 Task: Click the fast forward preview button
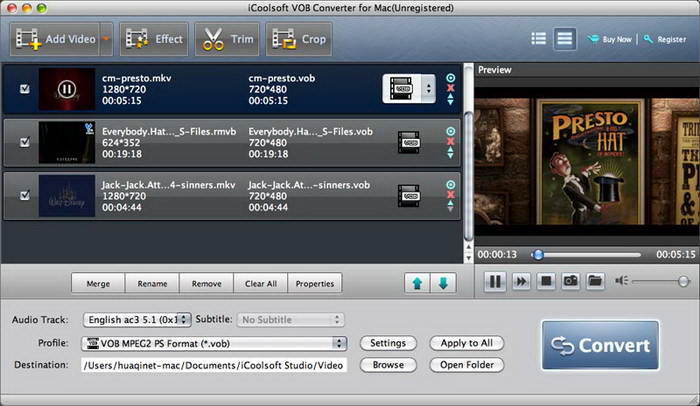tap(521, 281)
